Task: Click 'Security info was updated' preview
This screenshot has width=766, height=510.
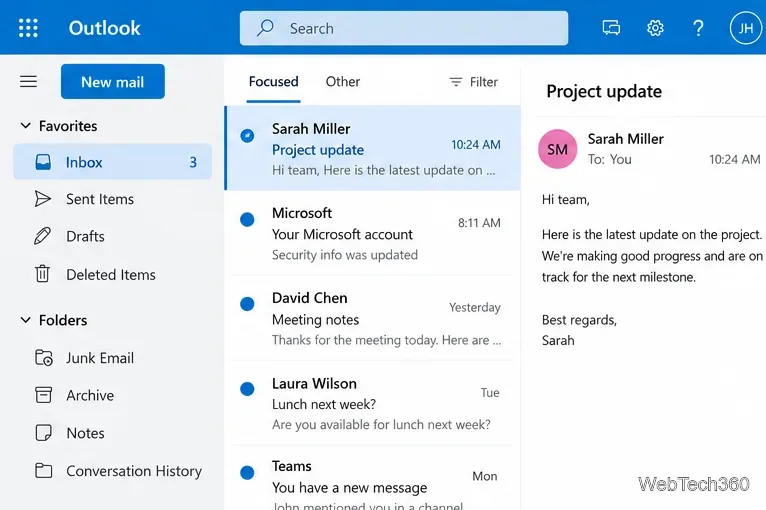Action: (x=345, y=255)
